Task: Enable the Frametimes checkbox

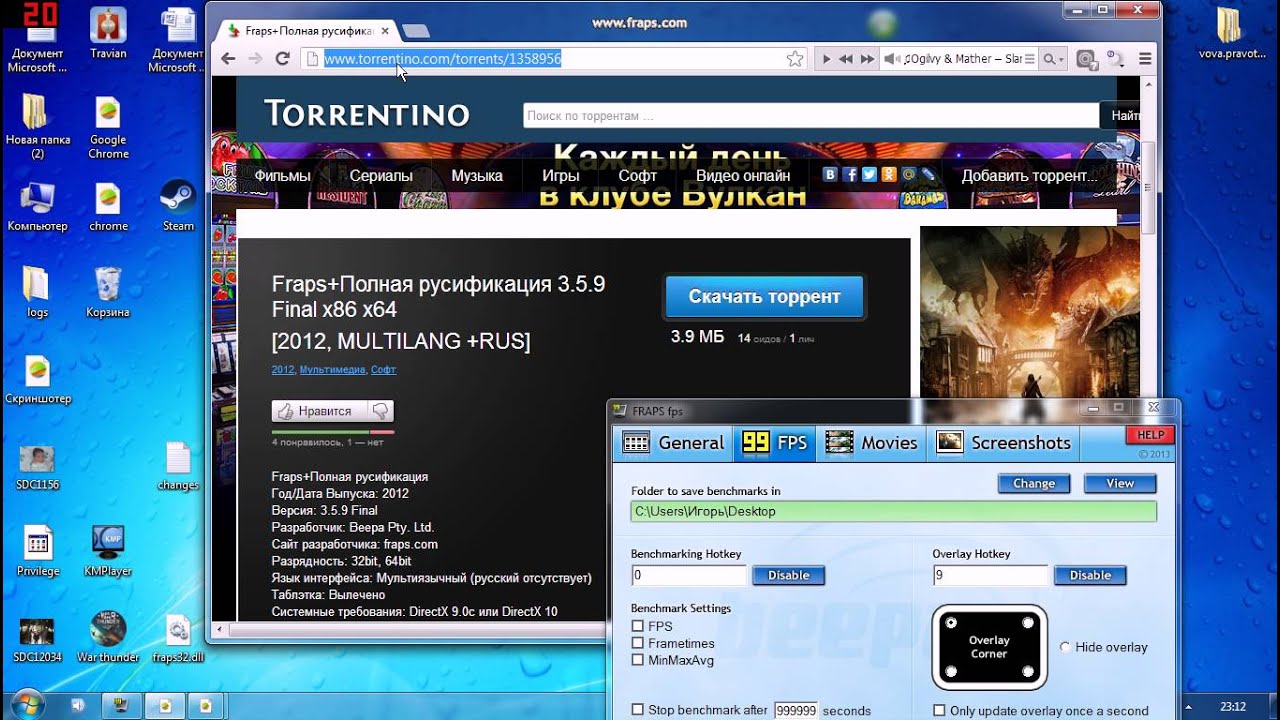Action: coord(638,644)
